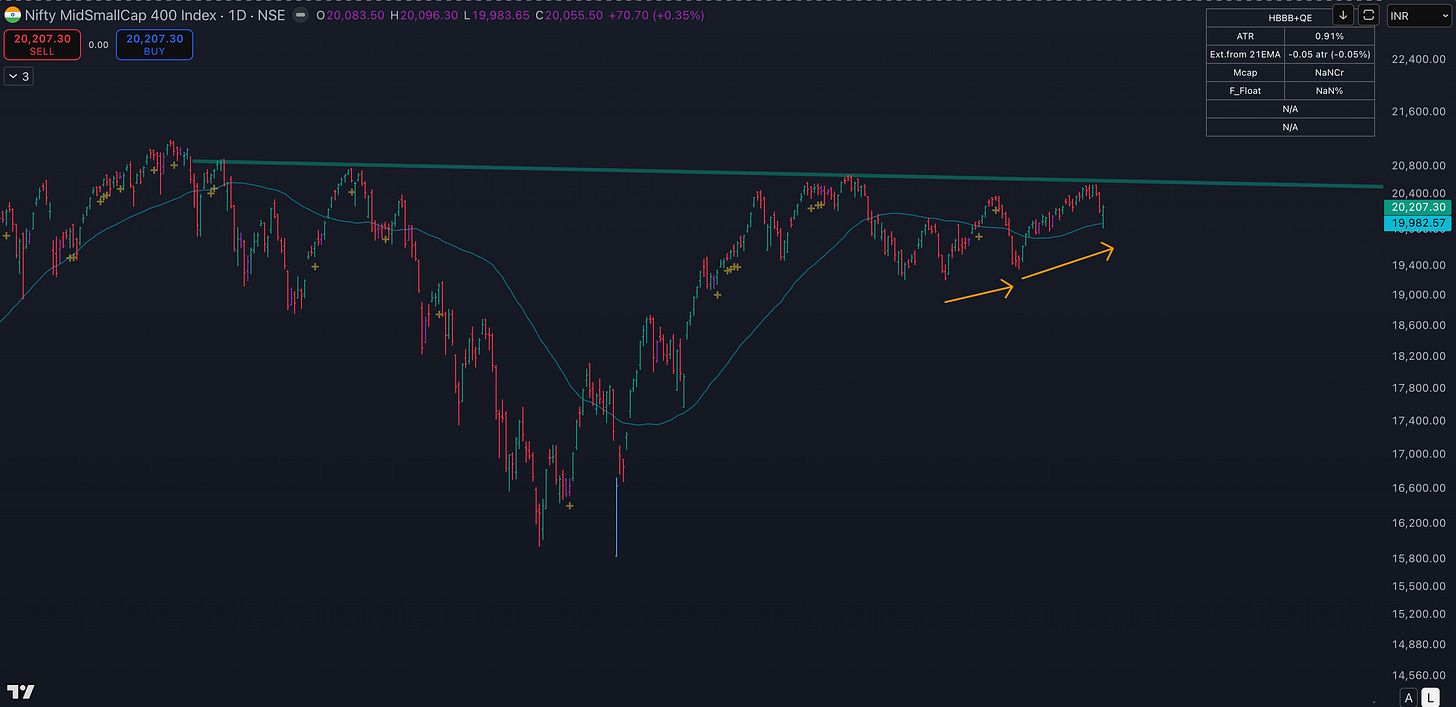The height and width of the screenshot is (707, 1456).
Task: Click the Ext.from 21EMA label cell
Action: point(1245,54)
